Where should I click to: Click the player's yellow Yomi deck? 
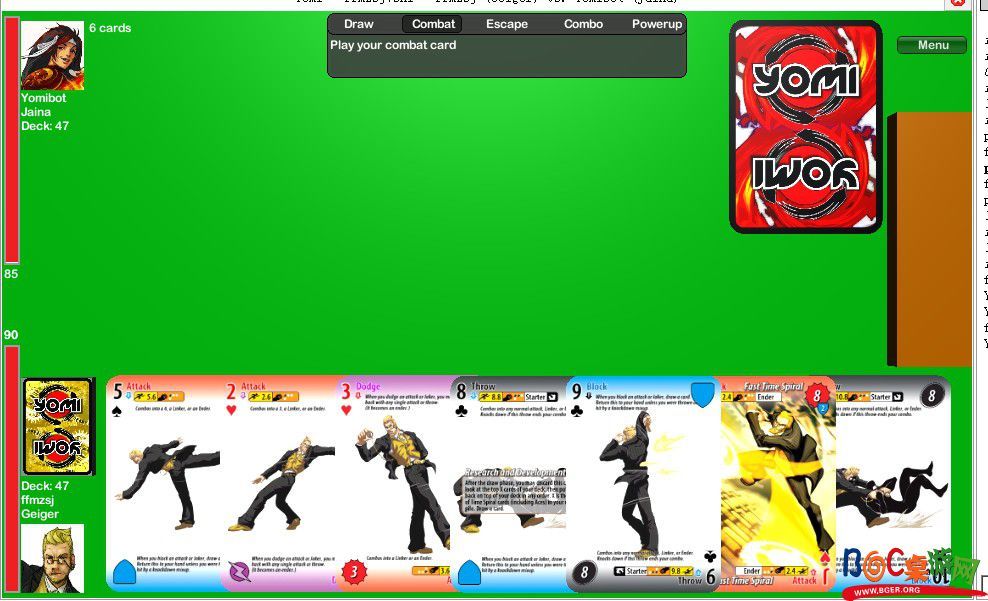click(57, 426)
